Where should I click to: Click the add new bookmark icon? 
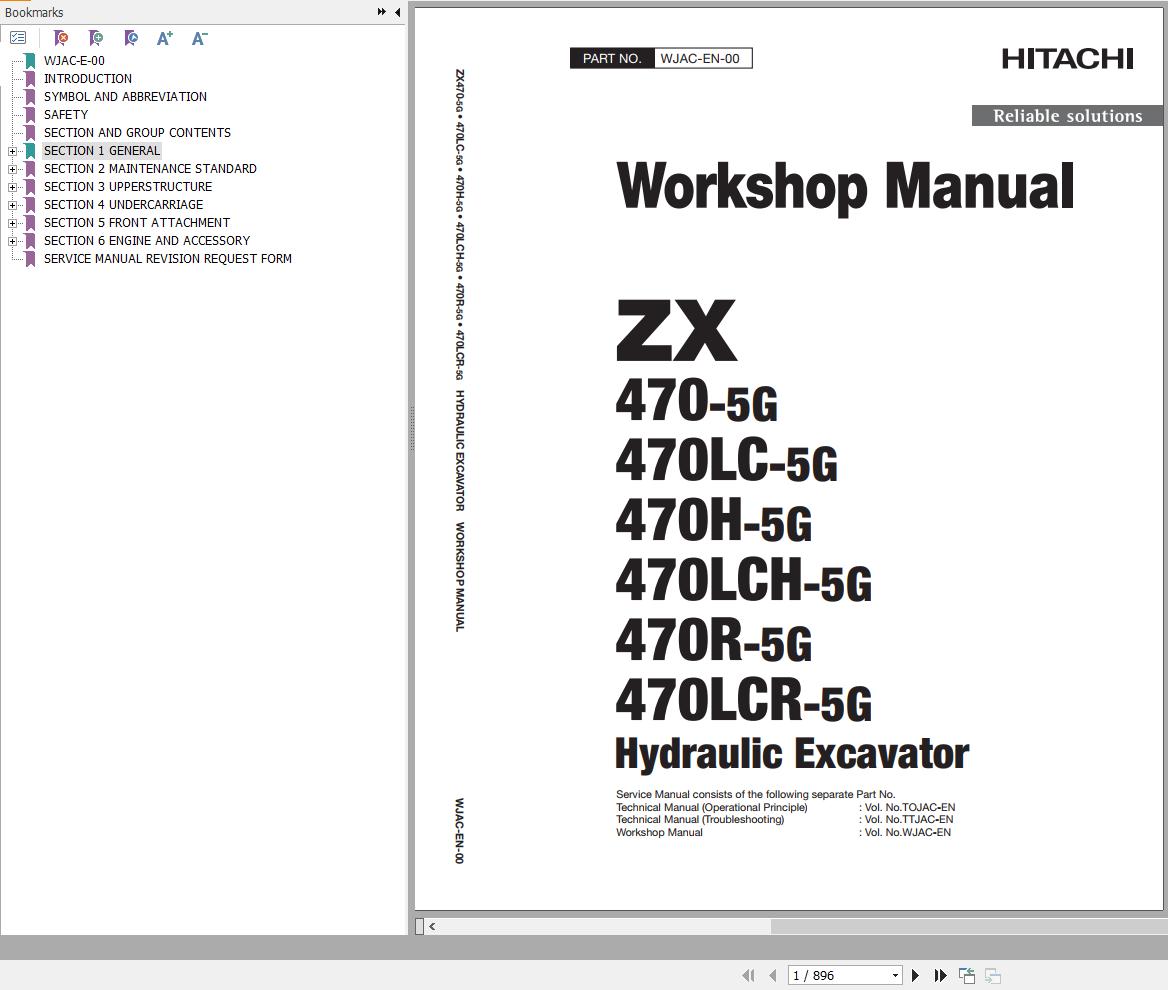pyautogui.click(x=95, y=38)
